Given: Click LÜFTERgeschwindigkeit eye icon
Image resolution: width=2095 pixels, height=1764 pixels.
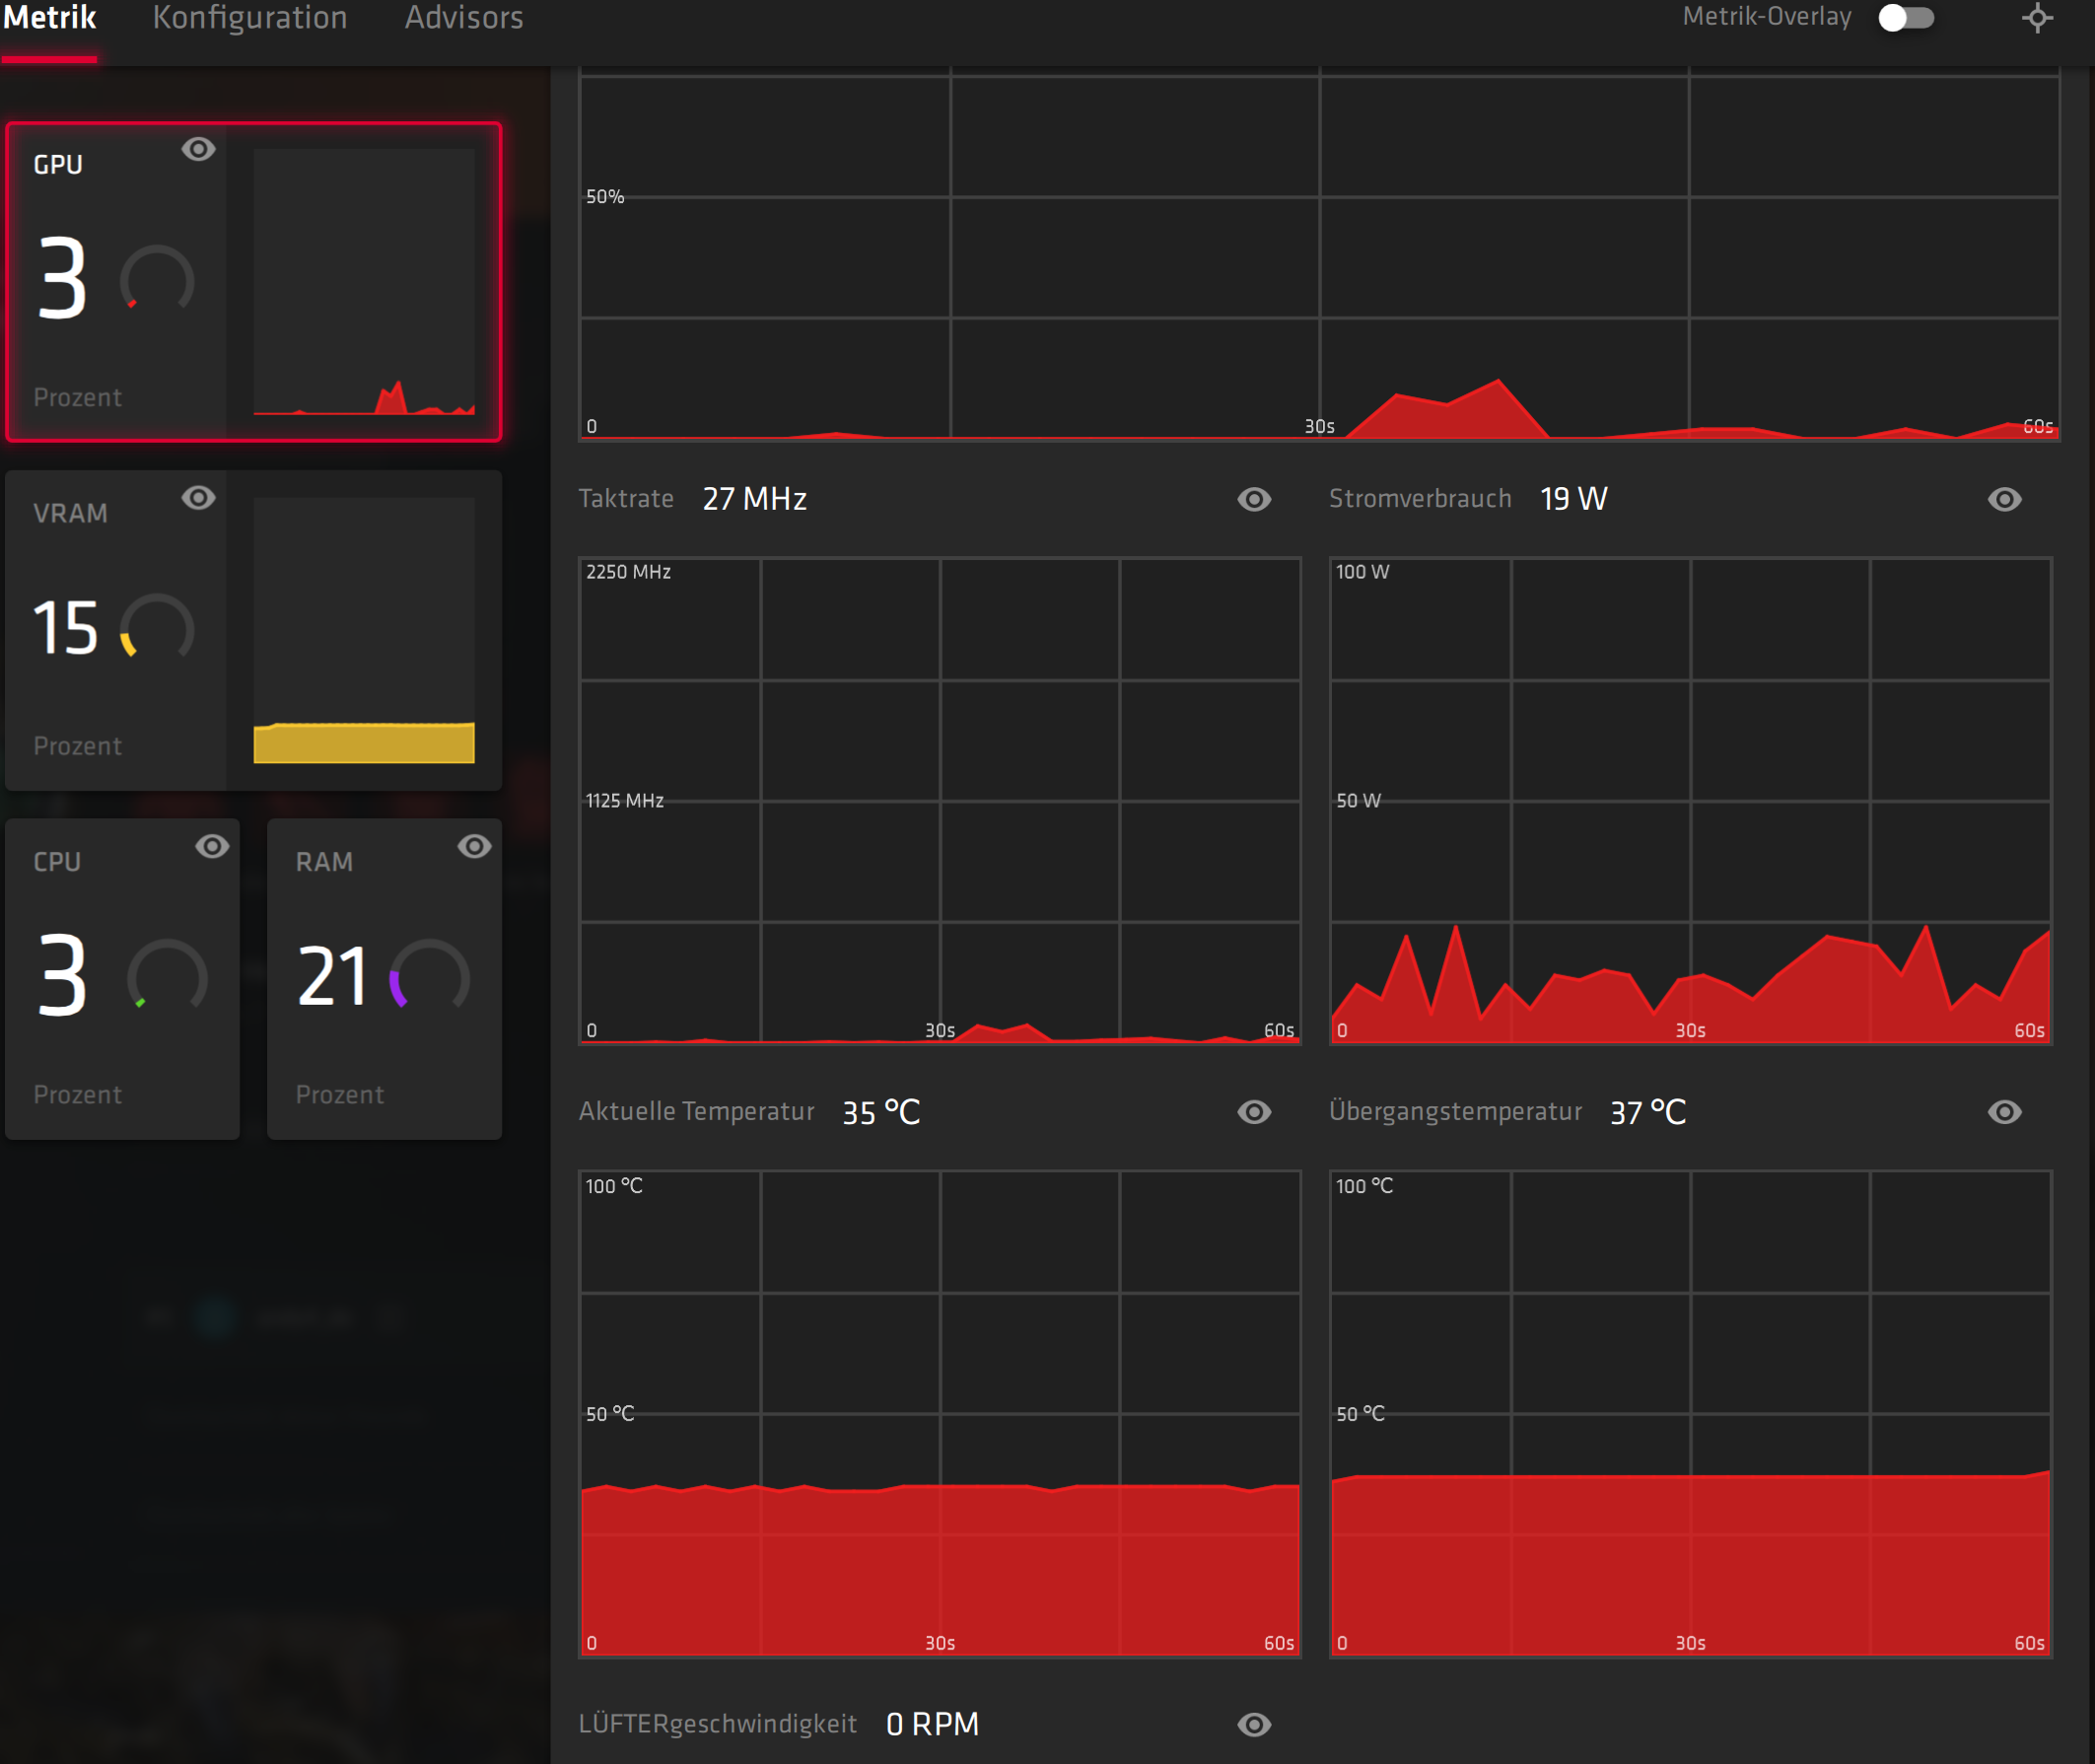Looking at the screenshot, I should pyautogui.click(x=1254, y=1725).
